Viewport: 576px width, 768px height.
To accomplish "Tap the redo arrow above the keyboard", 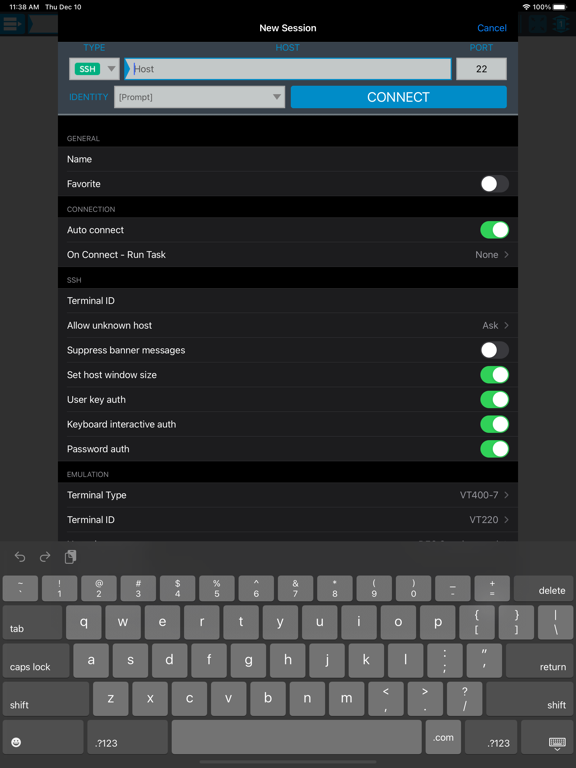I will click(45, 557).
